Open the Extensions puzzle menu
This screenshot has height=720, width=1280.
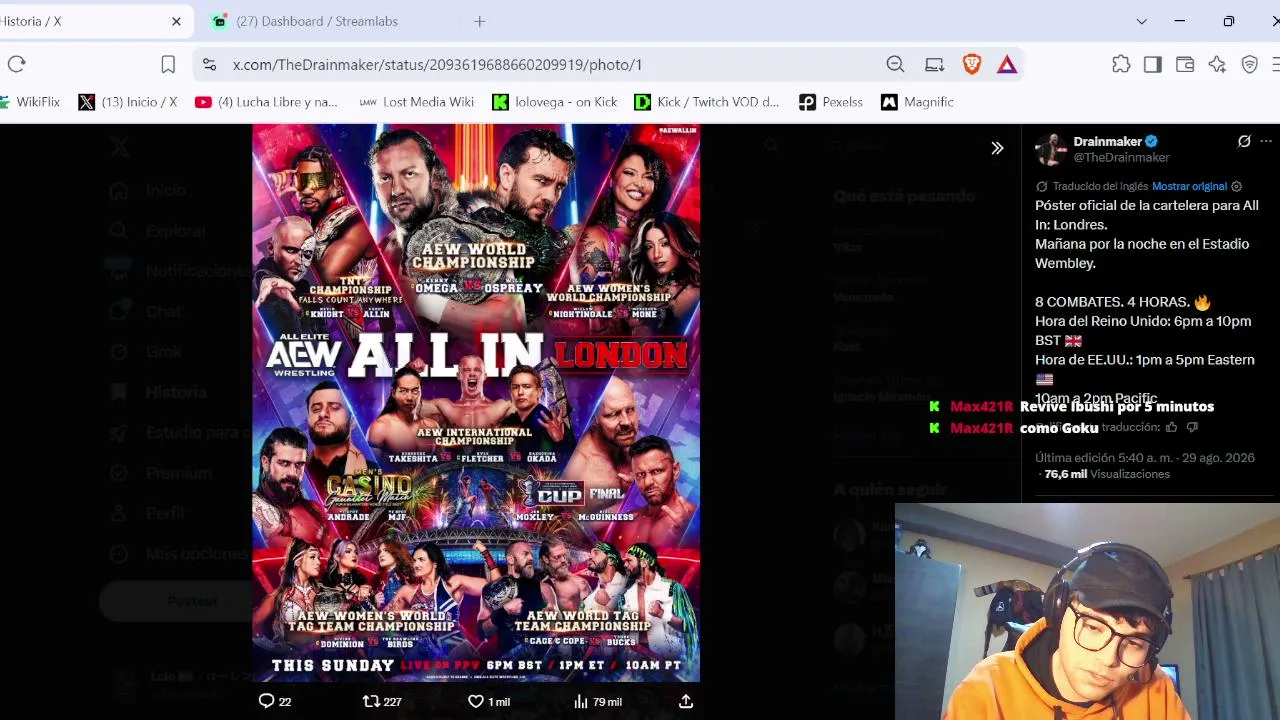pos(1121,64)
